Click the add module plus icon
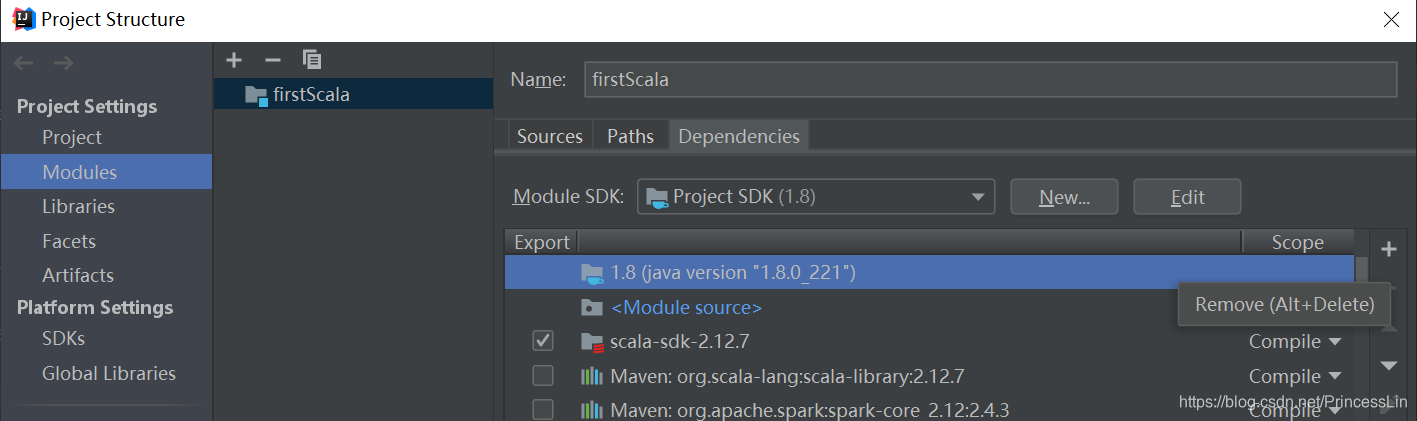Viewport: 1417px width, 421px height. 234,60
